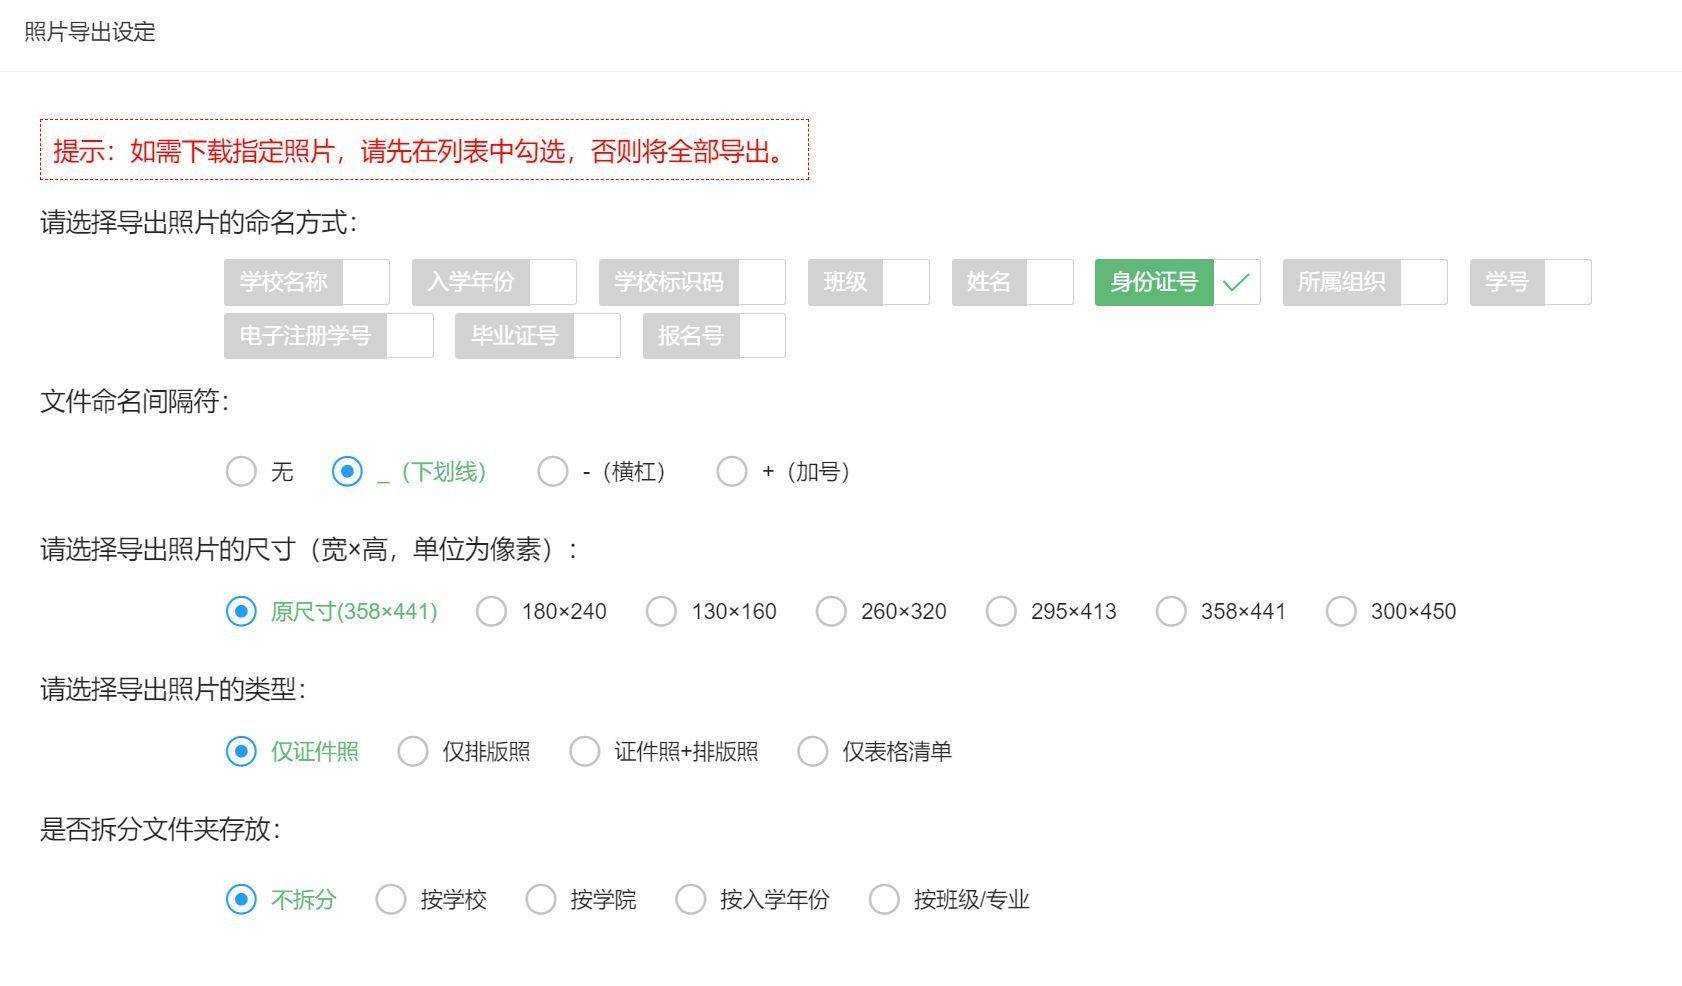
Task: Choose 仅排版照 export type
Action: (413, 751)
